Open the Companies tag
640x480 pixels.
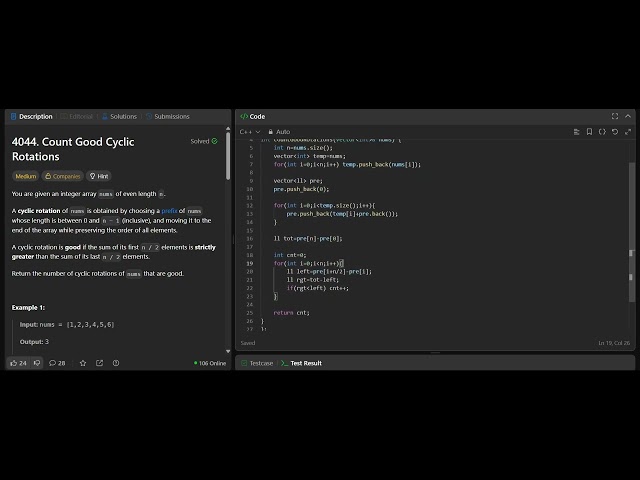pyautogui.click(x=62, y=176)
